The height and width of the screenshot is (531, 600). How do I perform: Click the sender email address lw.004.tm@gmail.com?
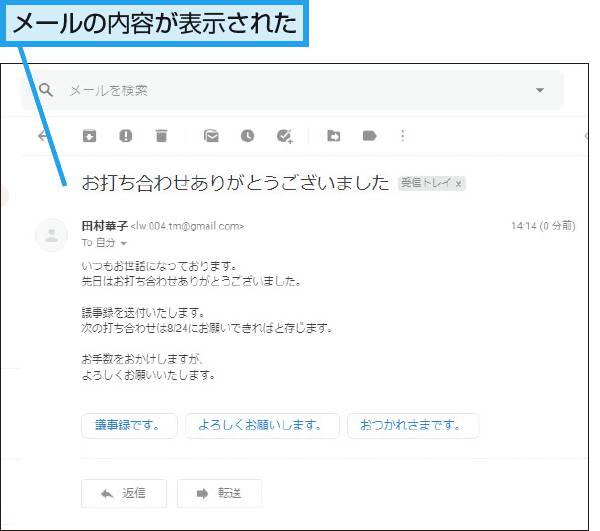pyautogui.click(x=187, y=226)
